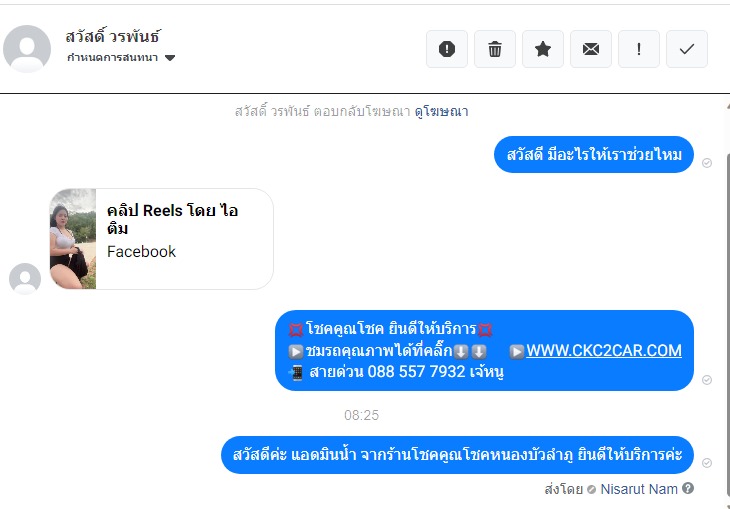Screen dimensions: 730x509
Task: Click the conversation scrollbar on right edge
Action: pyautogui.click(x=727, y=326)
